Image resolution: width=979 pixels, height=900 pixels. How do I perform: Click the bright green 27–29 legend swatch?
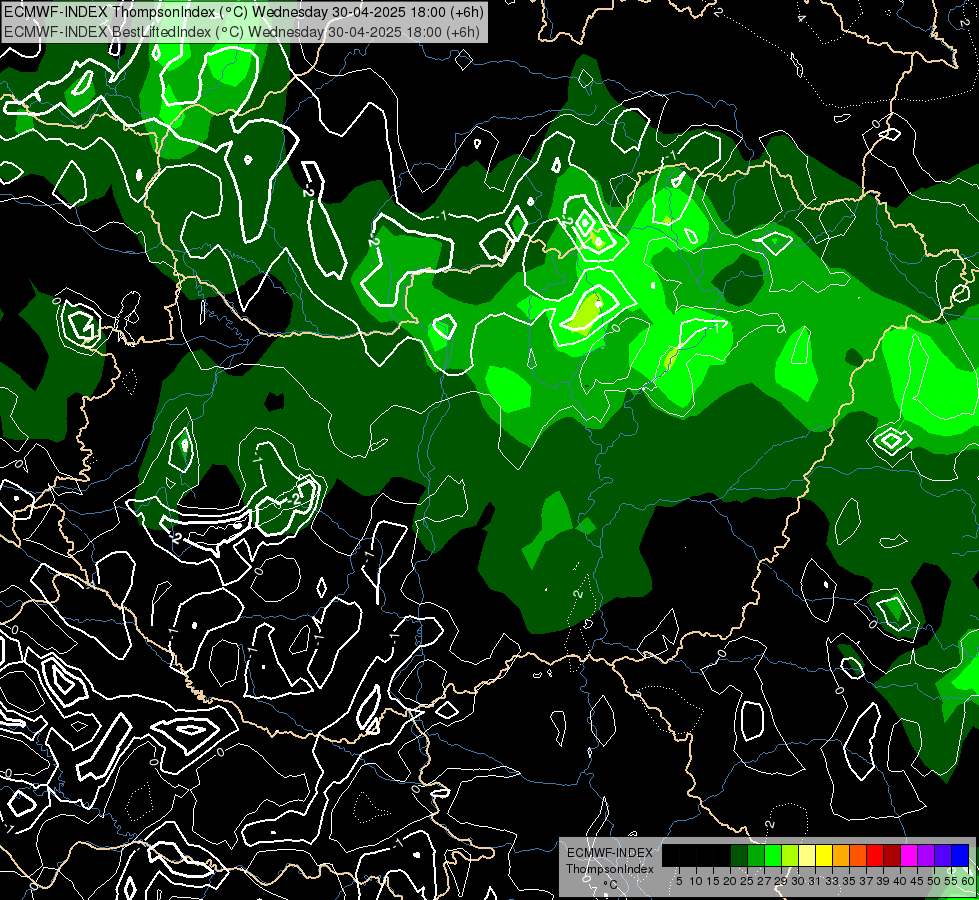pyautogui.click(x=773, y=856)
